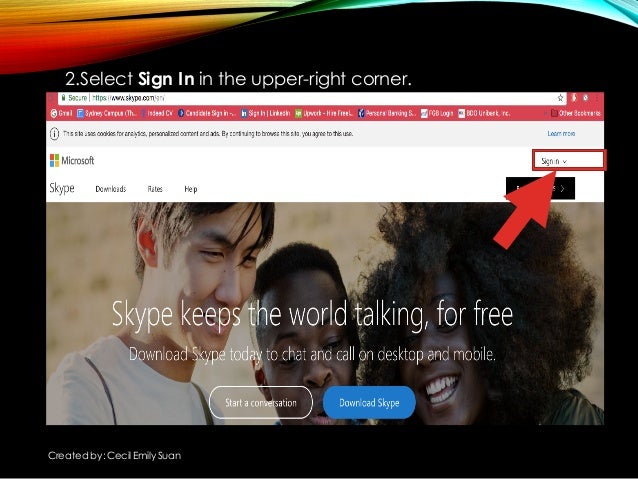The height and width of the screenshot is (479, 638).
Task: Click the Start a conversation button
Action: point(261,402)
